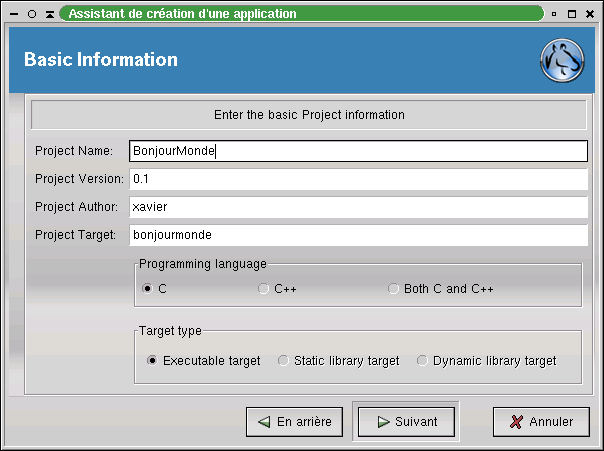Select Executable target type

click(152, 361)
